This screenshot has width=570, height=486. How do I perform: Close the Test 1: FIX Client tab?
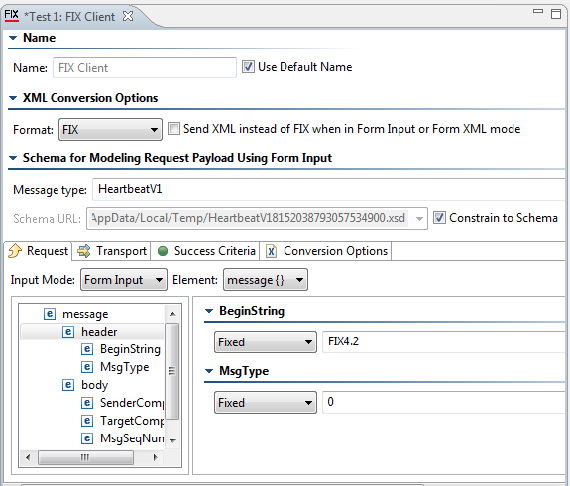coord(128,16)
